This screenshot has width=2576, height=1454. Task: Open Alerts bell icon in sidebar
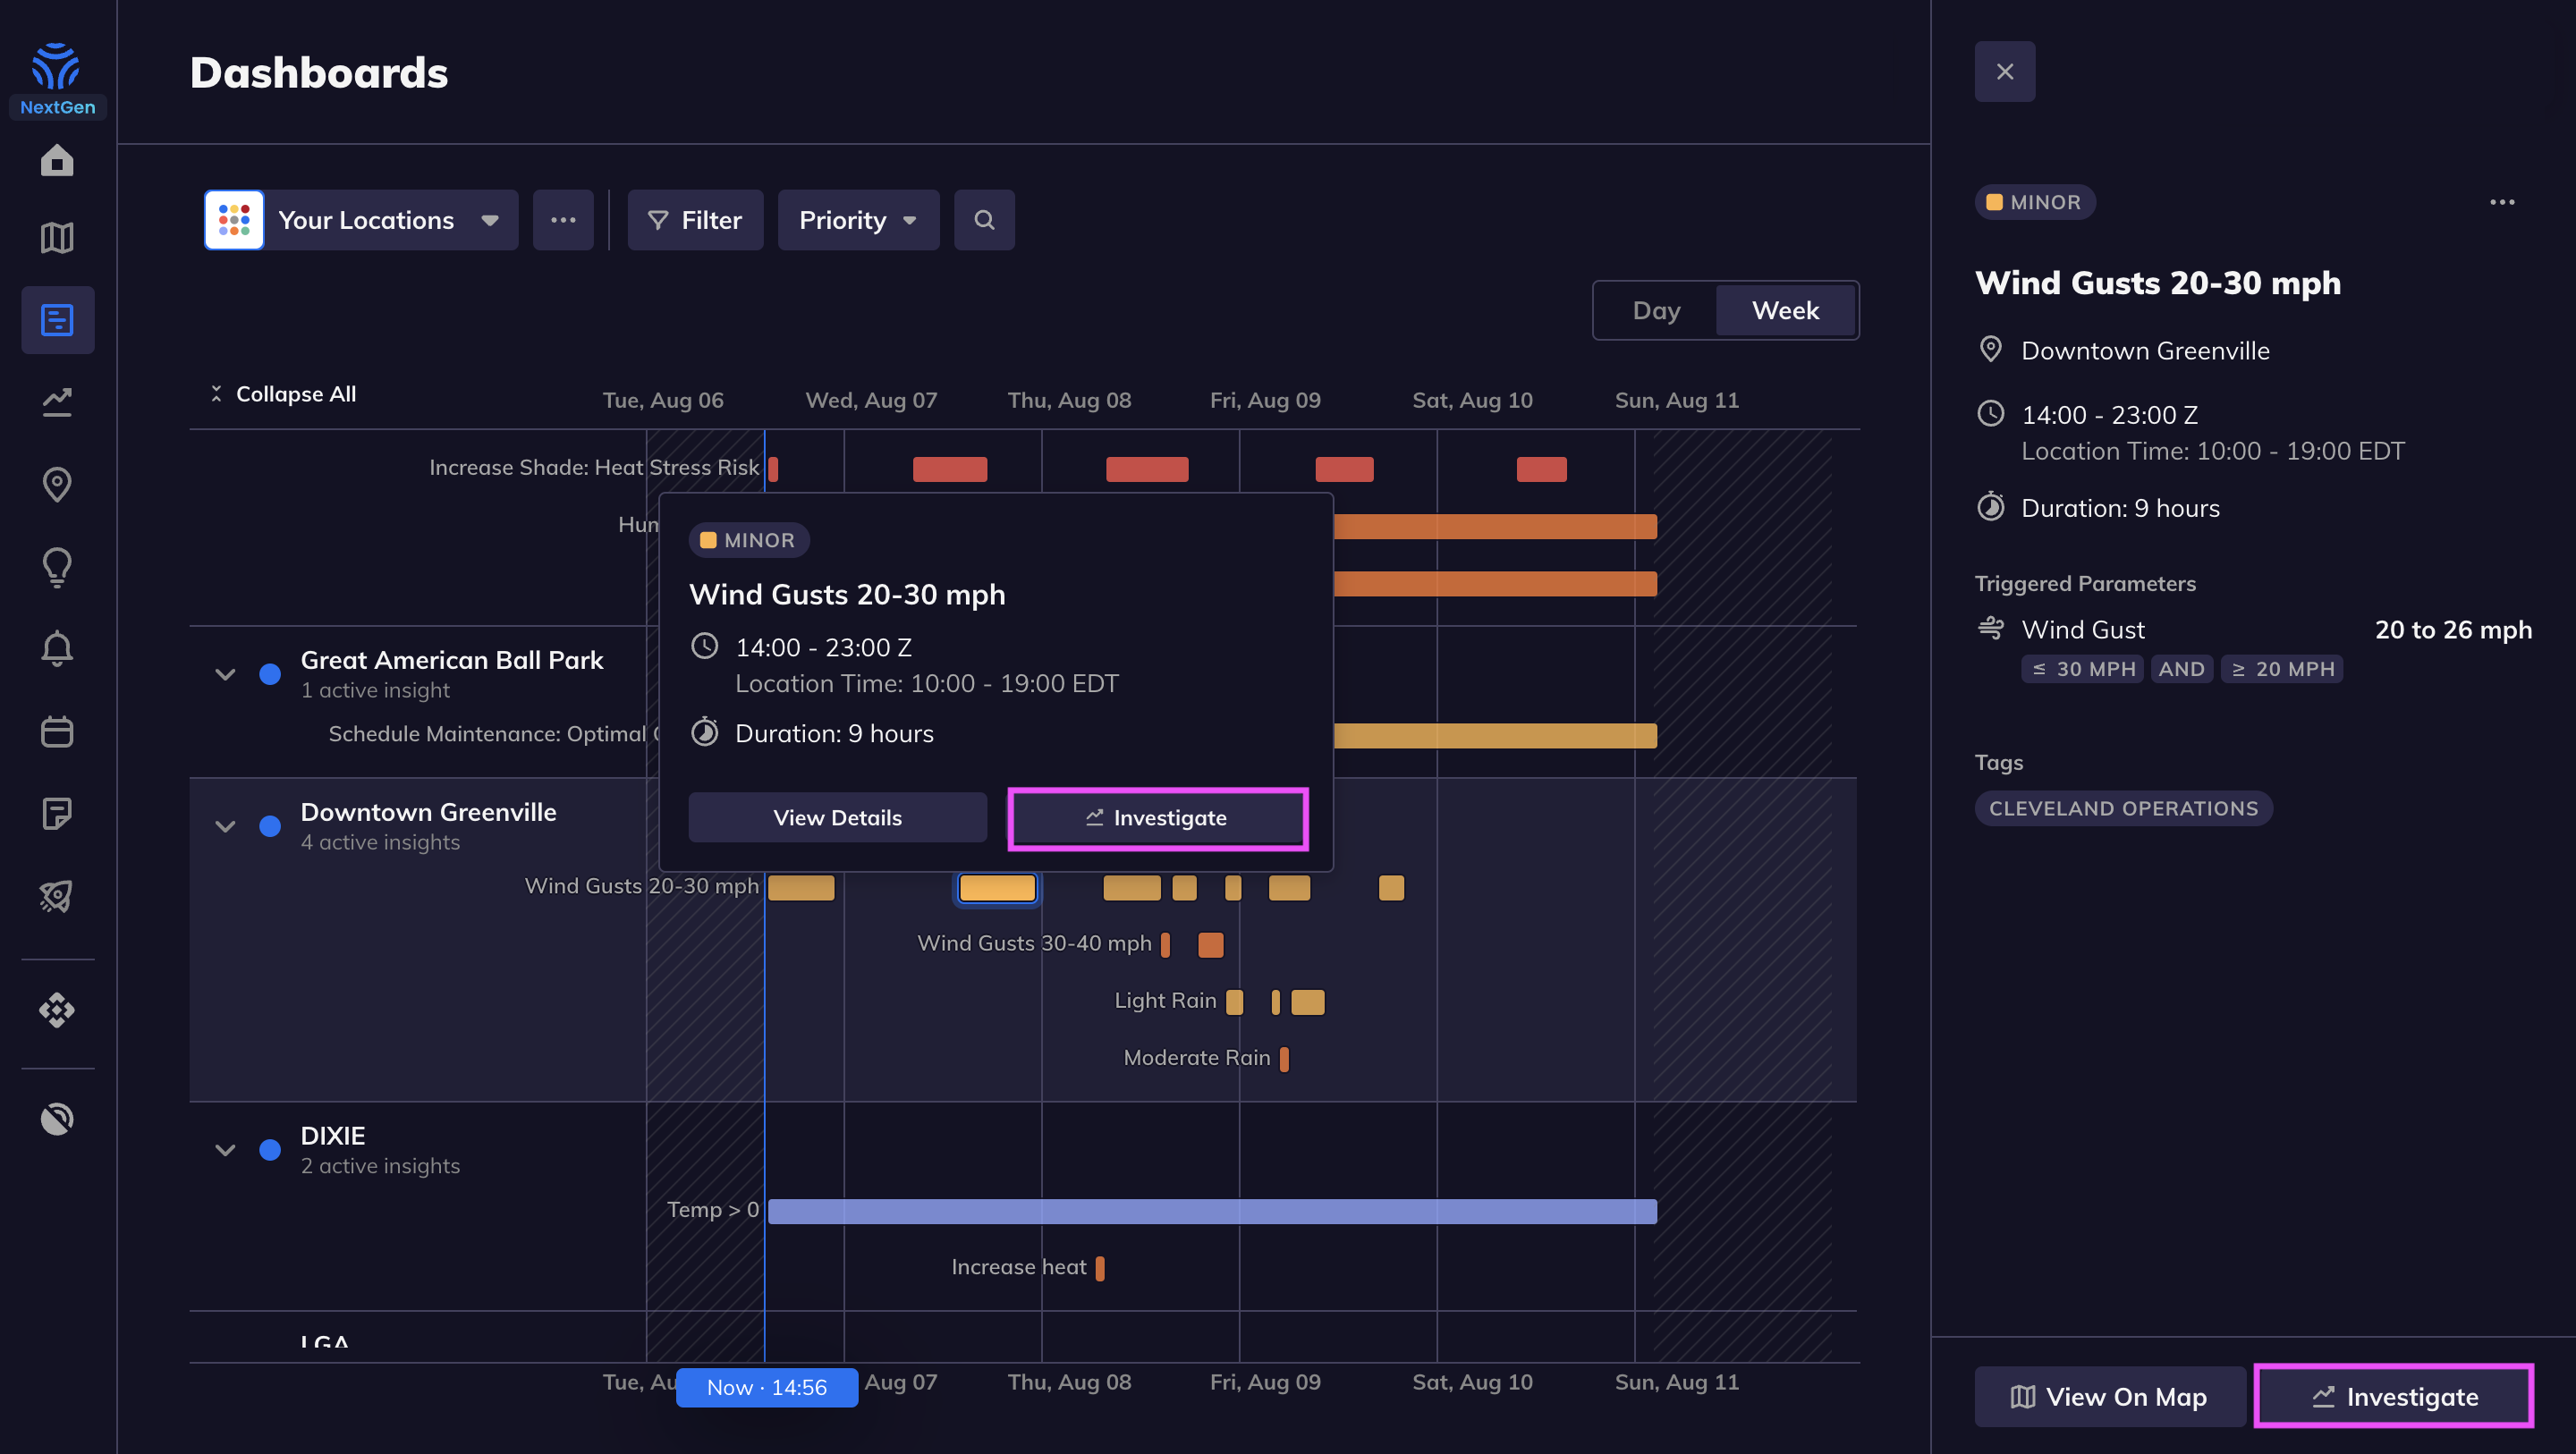pos(57,649)
